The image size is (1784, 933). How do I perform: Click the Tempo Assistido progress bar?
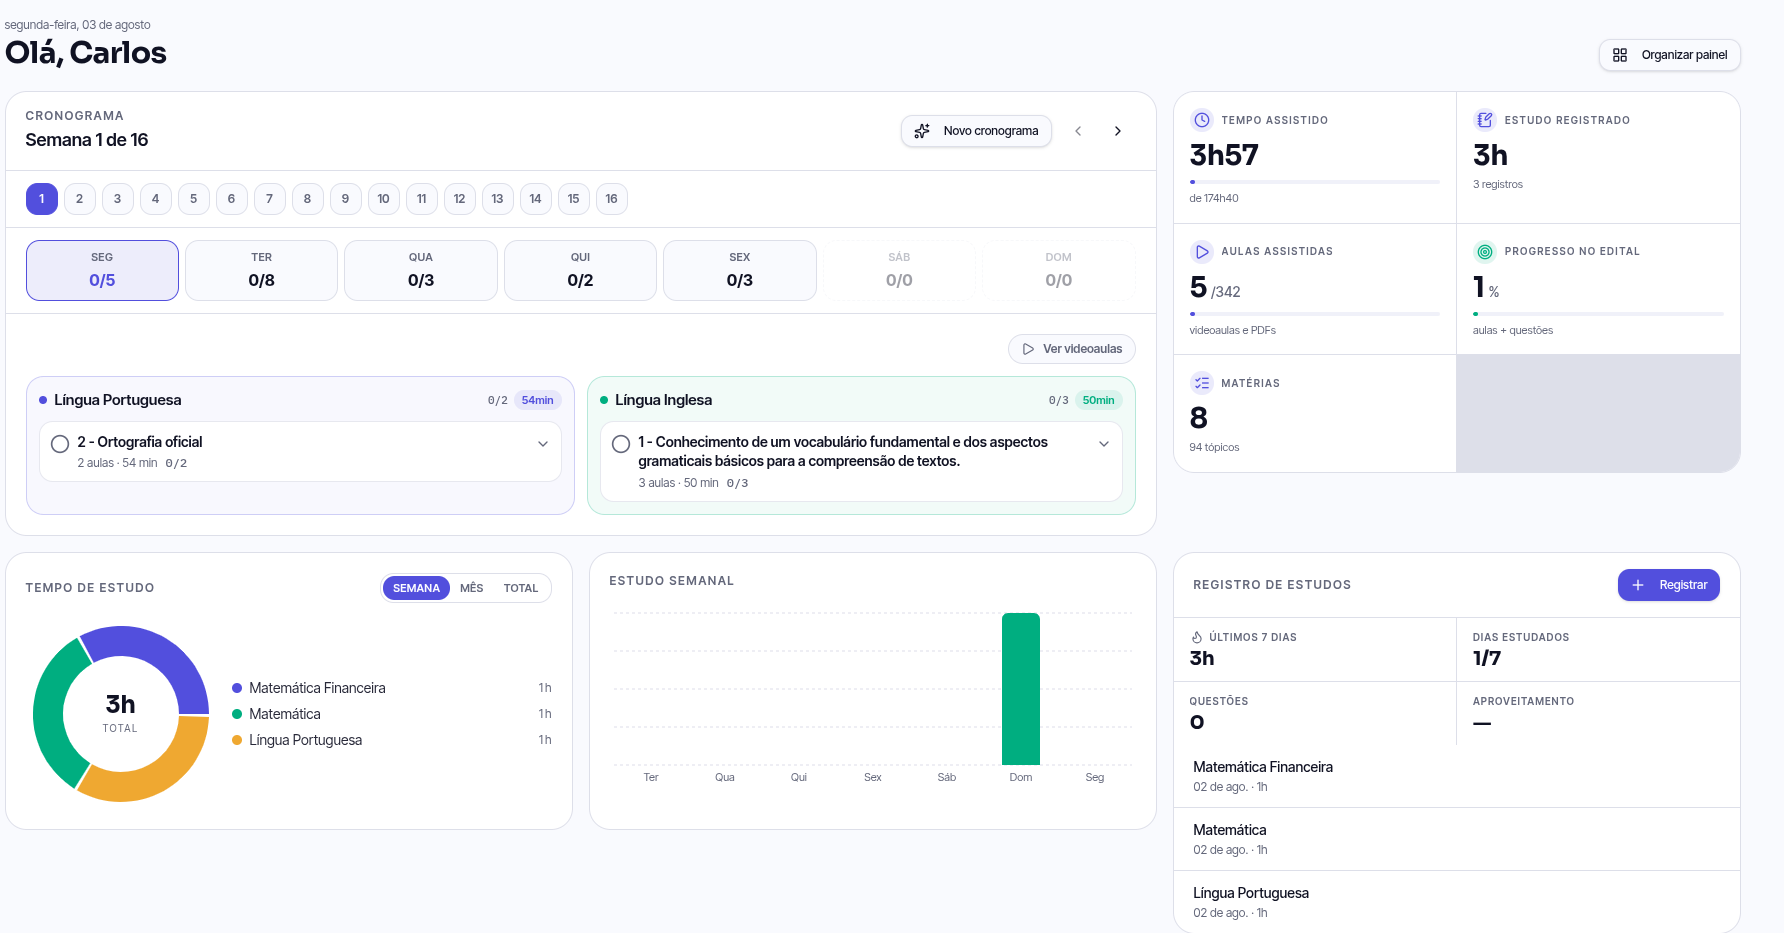[1315, 182]
